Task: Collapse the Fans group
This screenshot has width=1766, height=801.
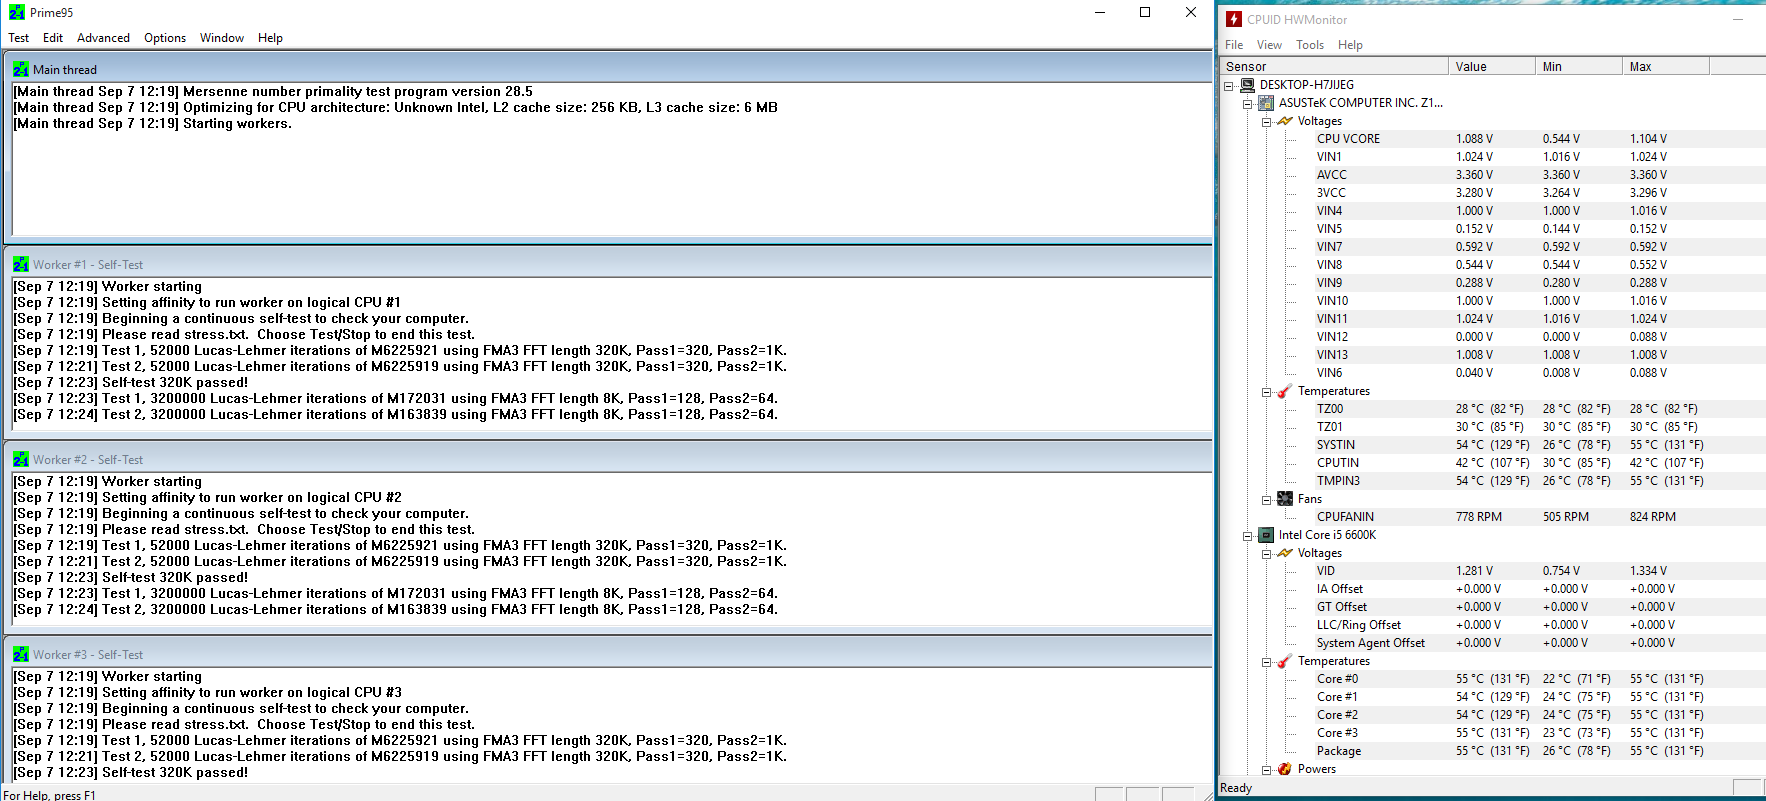Action: (1267, 500)
